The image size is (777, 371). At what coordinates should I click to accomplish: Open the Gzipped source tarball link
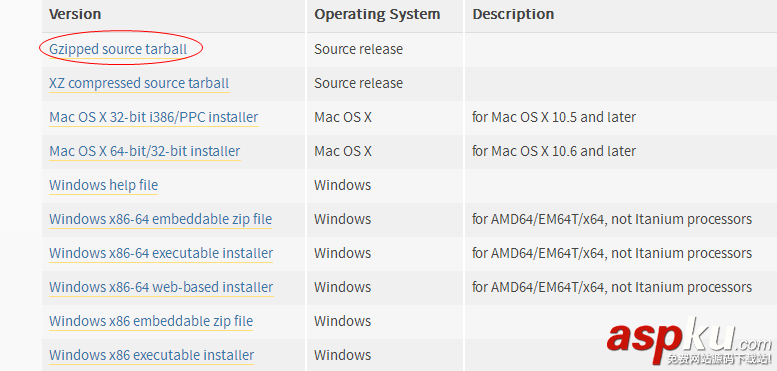tap(118, 50)
